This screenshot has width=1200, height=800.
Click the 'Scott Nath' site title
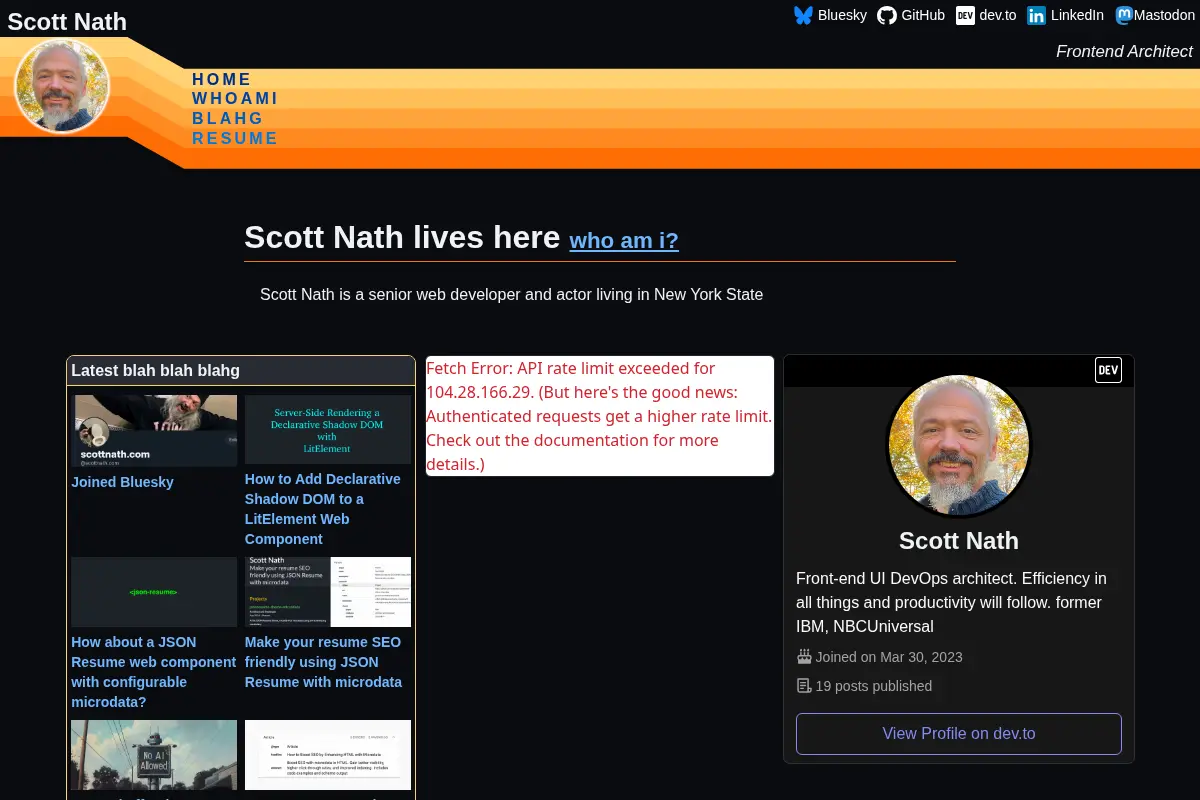pyautogui.click(x=67, y=21)
